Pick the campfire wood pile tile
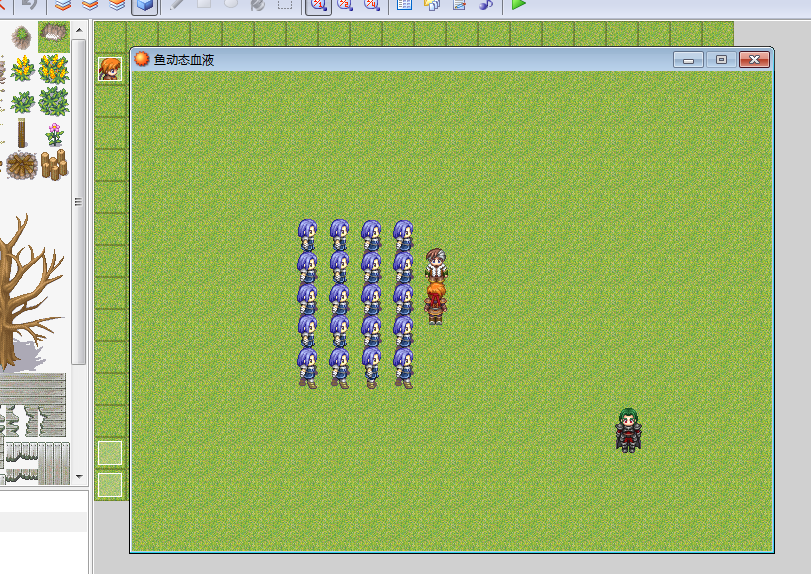The width and height of the screenshot is (811, 574). click(22, 165)
